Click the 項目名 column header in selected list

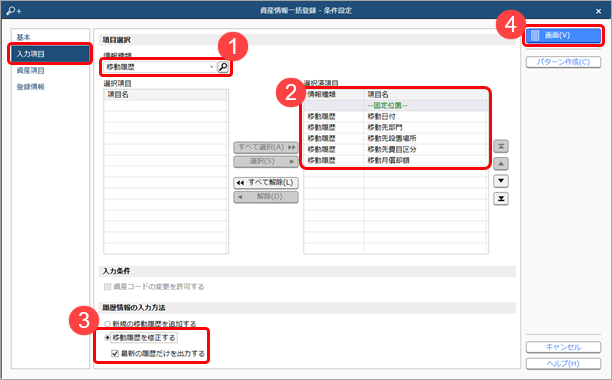pyautogui.click(x=425, y=94)
